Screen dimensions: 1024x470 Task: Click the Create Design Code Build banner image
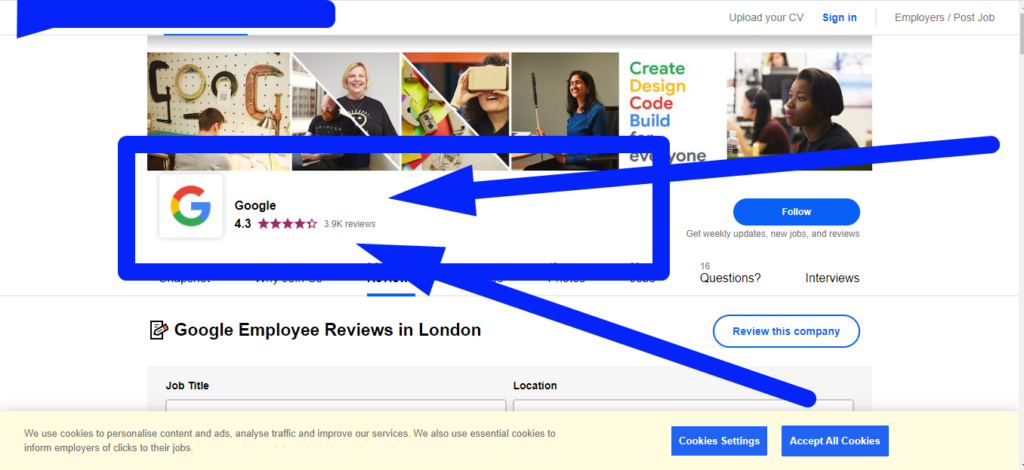673,111
